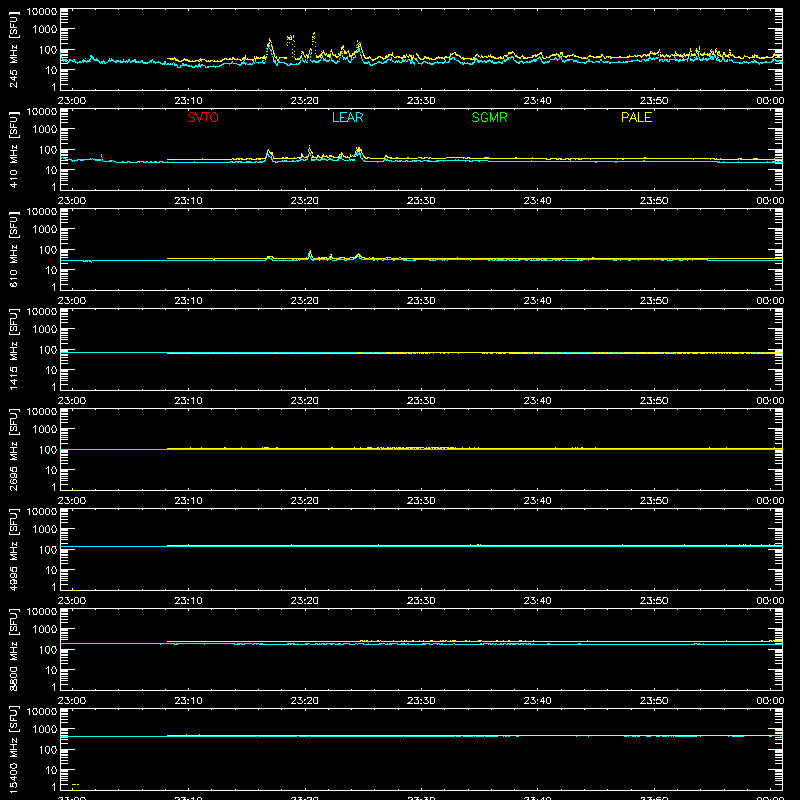Click the 100 y-axis value of the 2695 MHz plot

point(48,450)
